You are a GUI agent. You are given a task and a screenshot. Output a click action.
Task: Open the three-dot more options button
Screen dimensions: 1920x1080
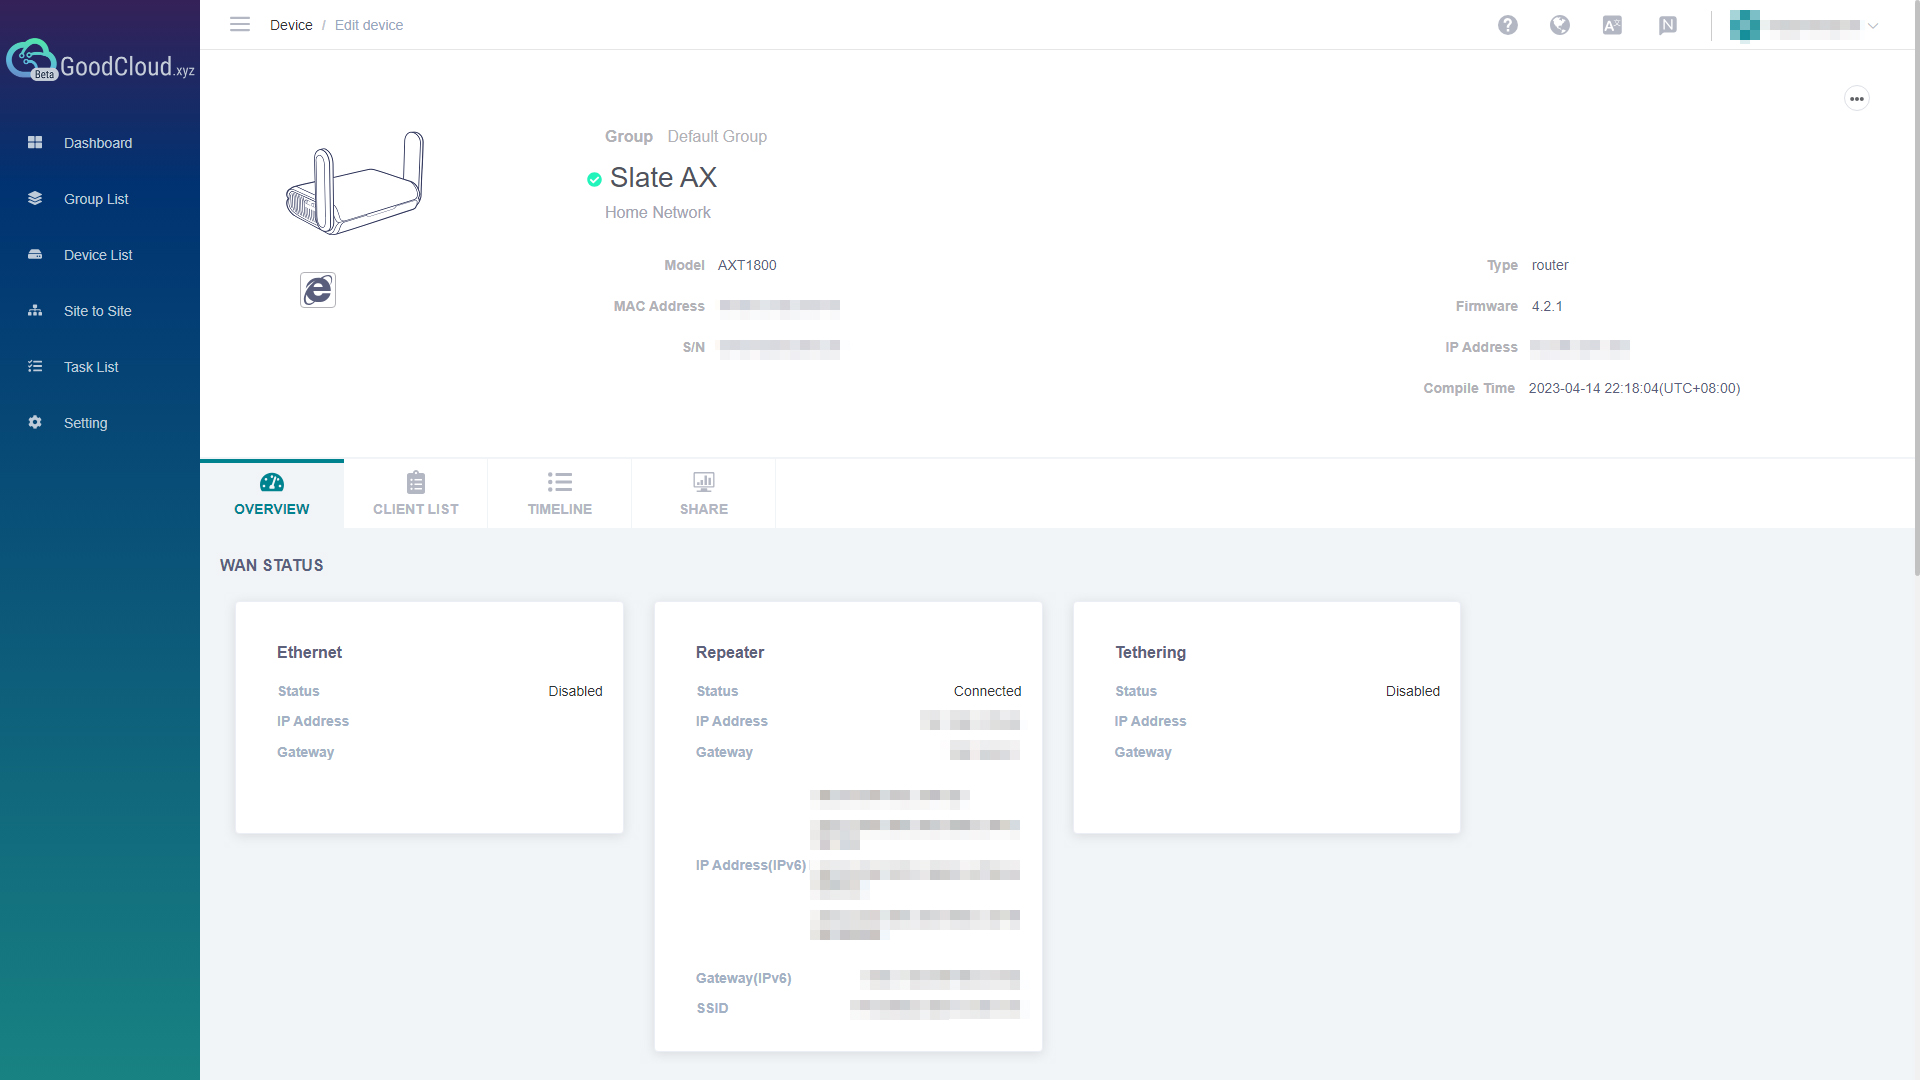tap(1857, 99)
